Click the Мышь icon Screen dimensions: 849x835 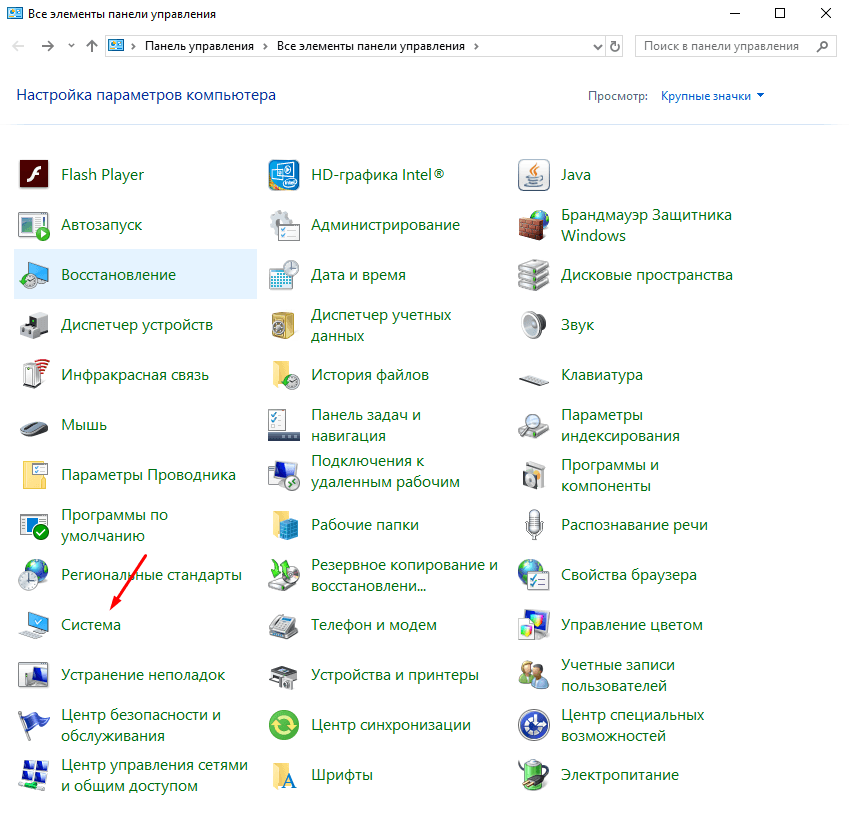tap(34, 428)
